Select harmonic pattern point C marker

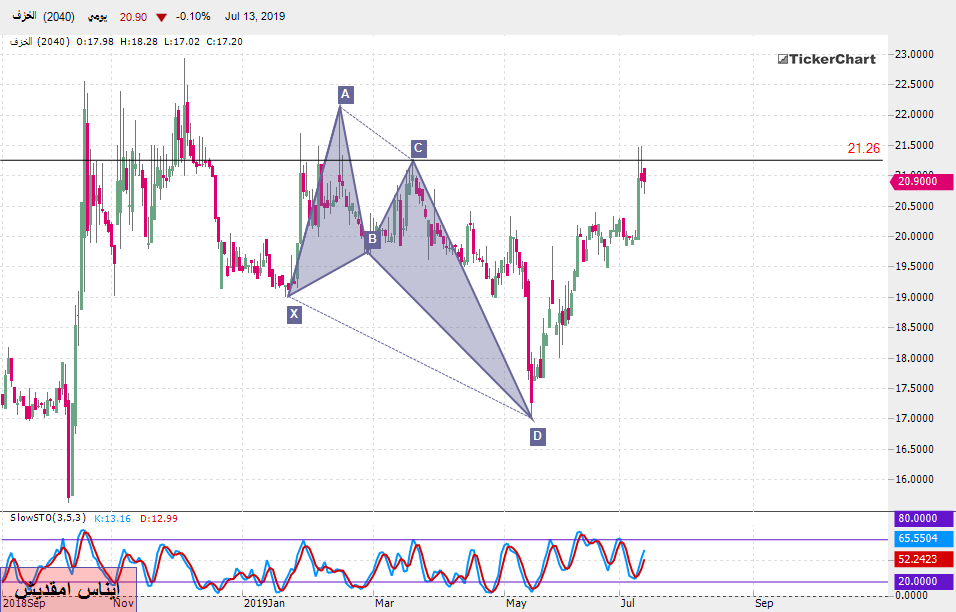tap(418, 148)
